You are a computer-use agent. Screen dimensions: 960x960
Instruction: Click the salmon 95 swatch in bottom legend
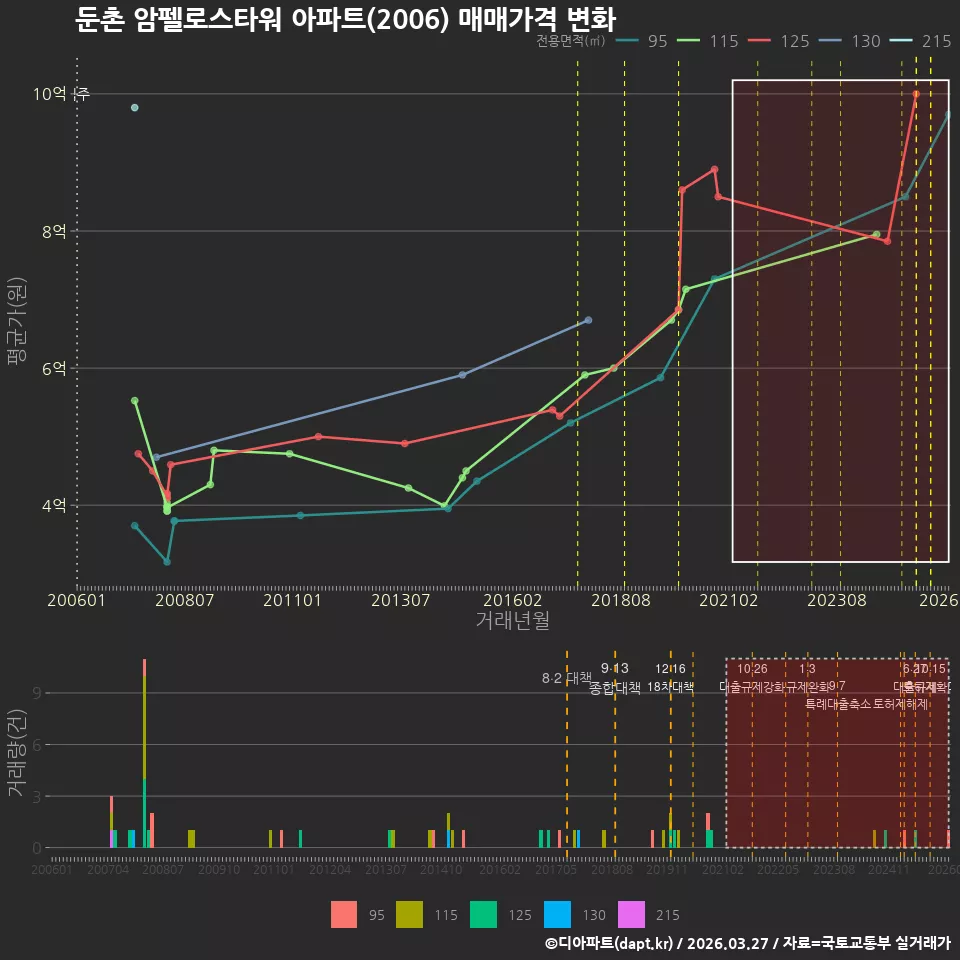343,915
